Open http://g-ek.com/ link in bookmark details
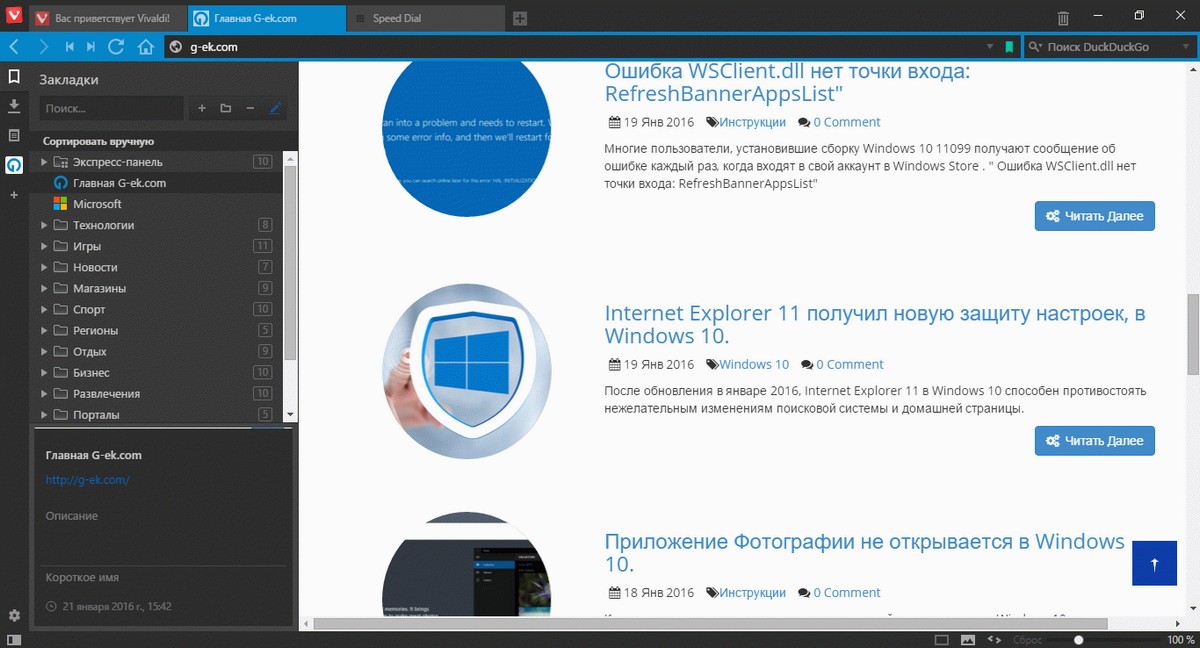1200x648 pixels. tap(88, 480)
